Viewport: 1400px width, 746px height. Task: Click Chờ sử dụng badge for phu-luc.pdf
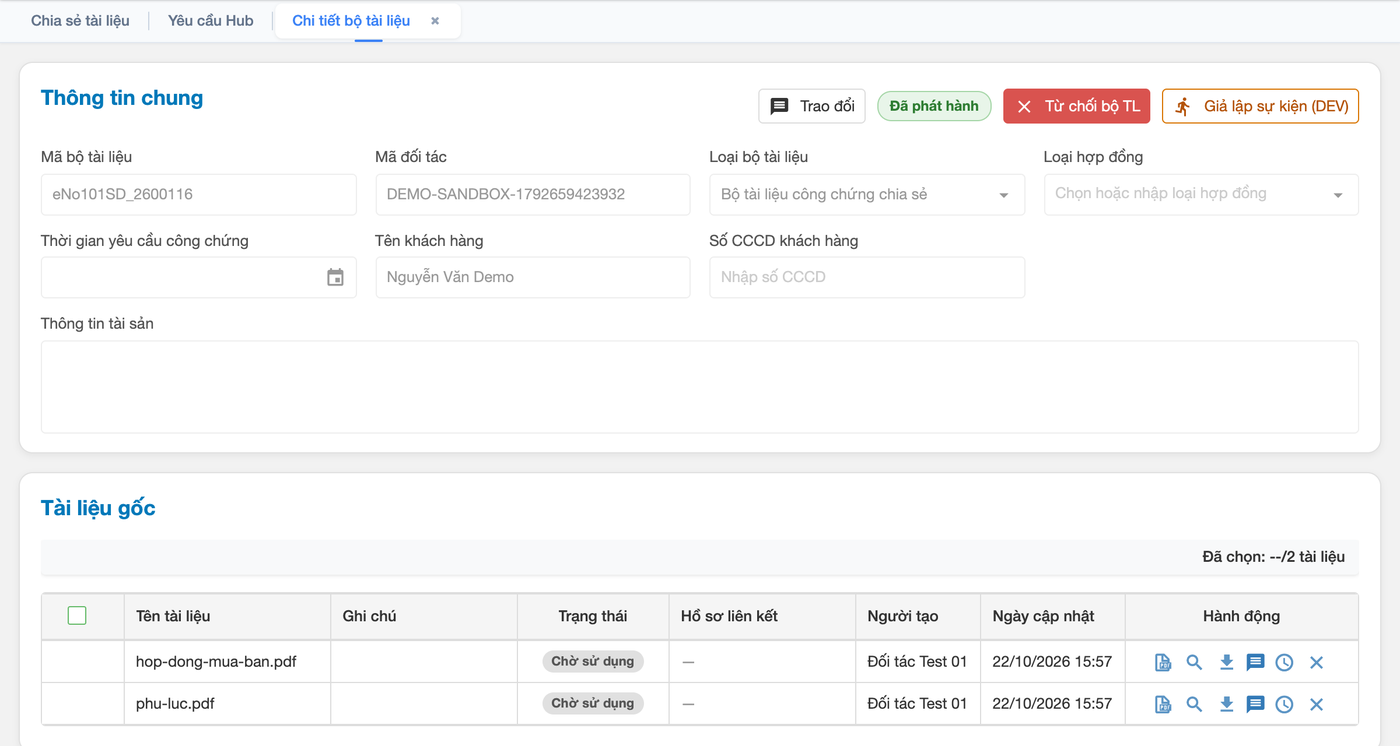593,704
